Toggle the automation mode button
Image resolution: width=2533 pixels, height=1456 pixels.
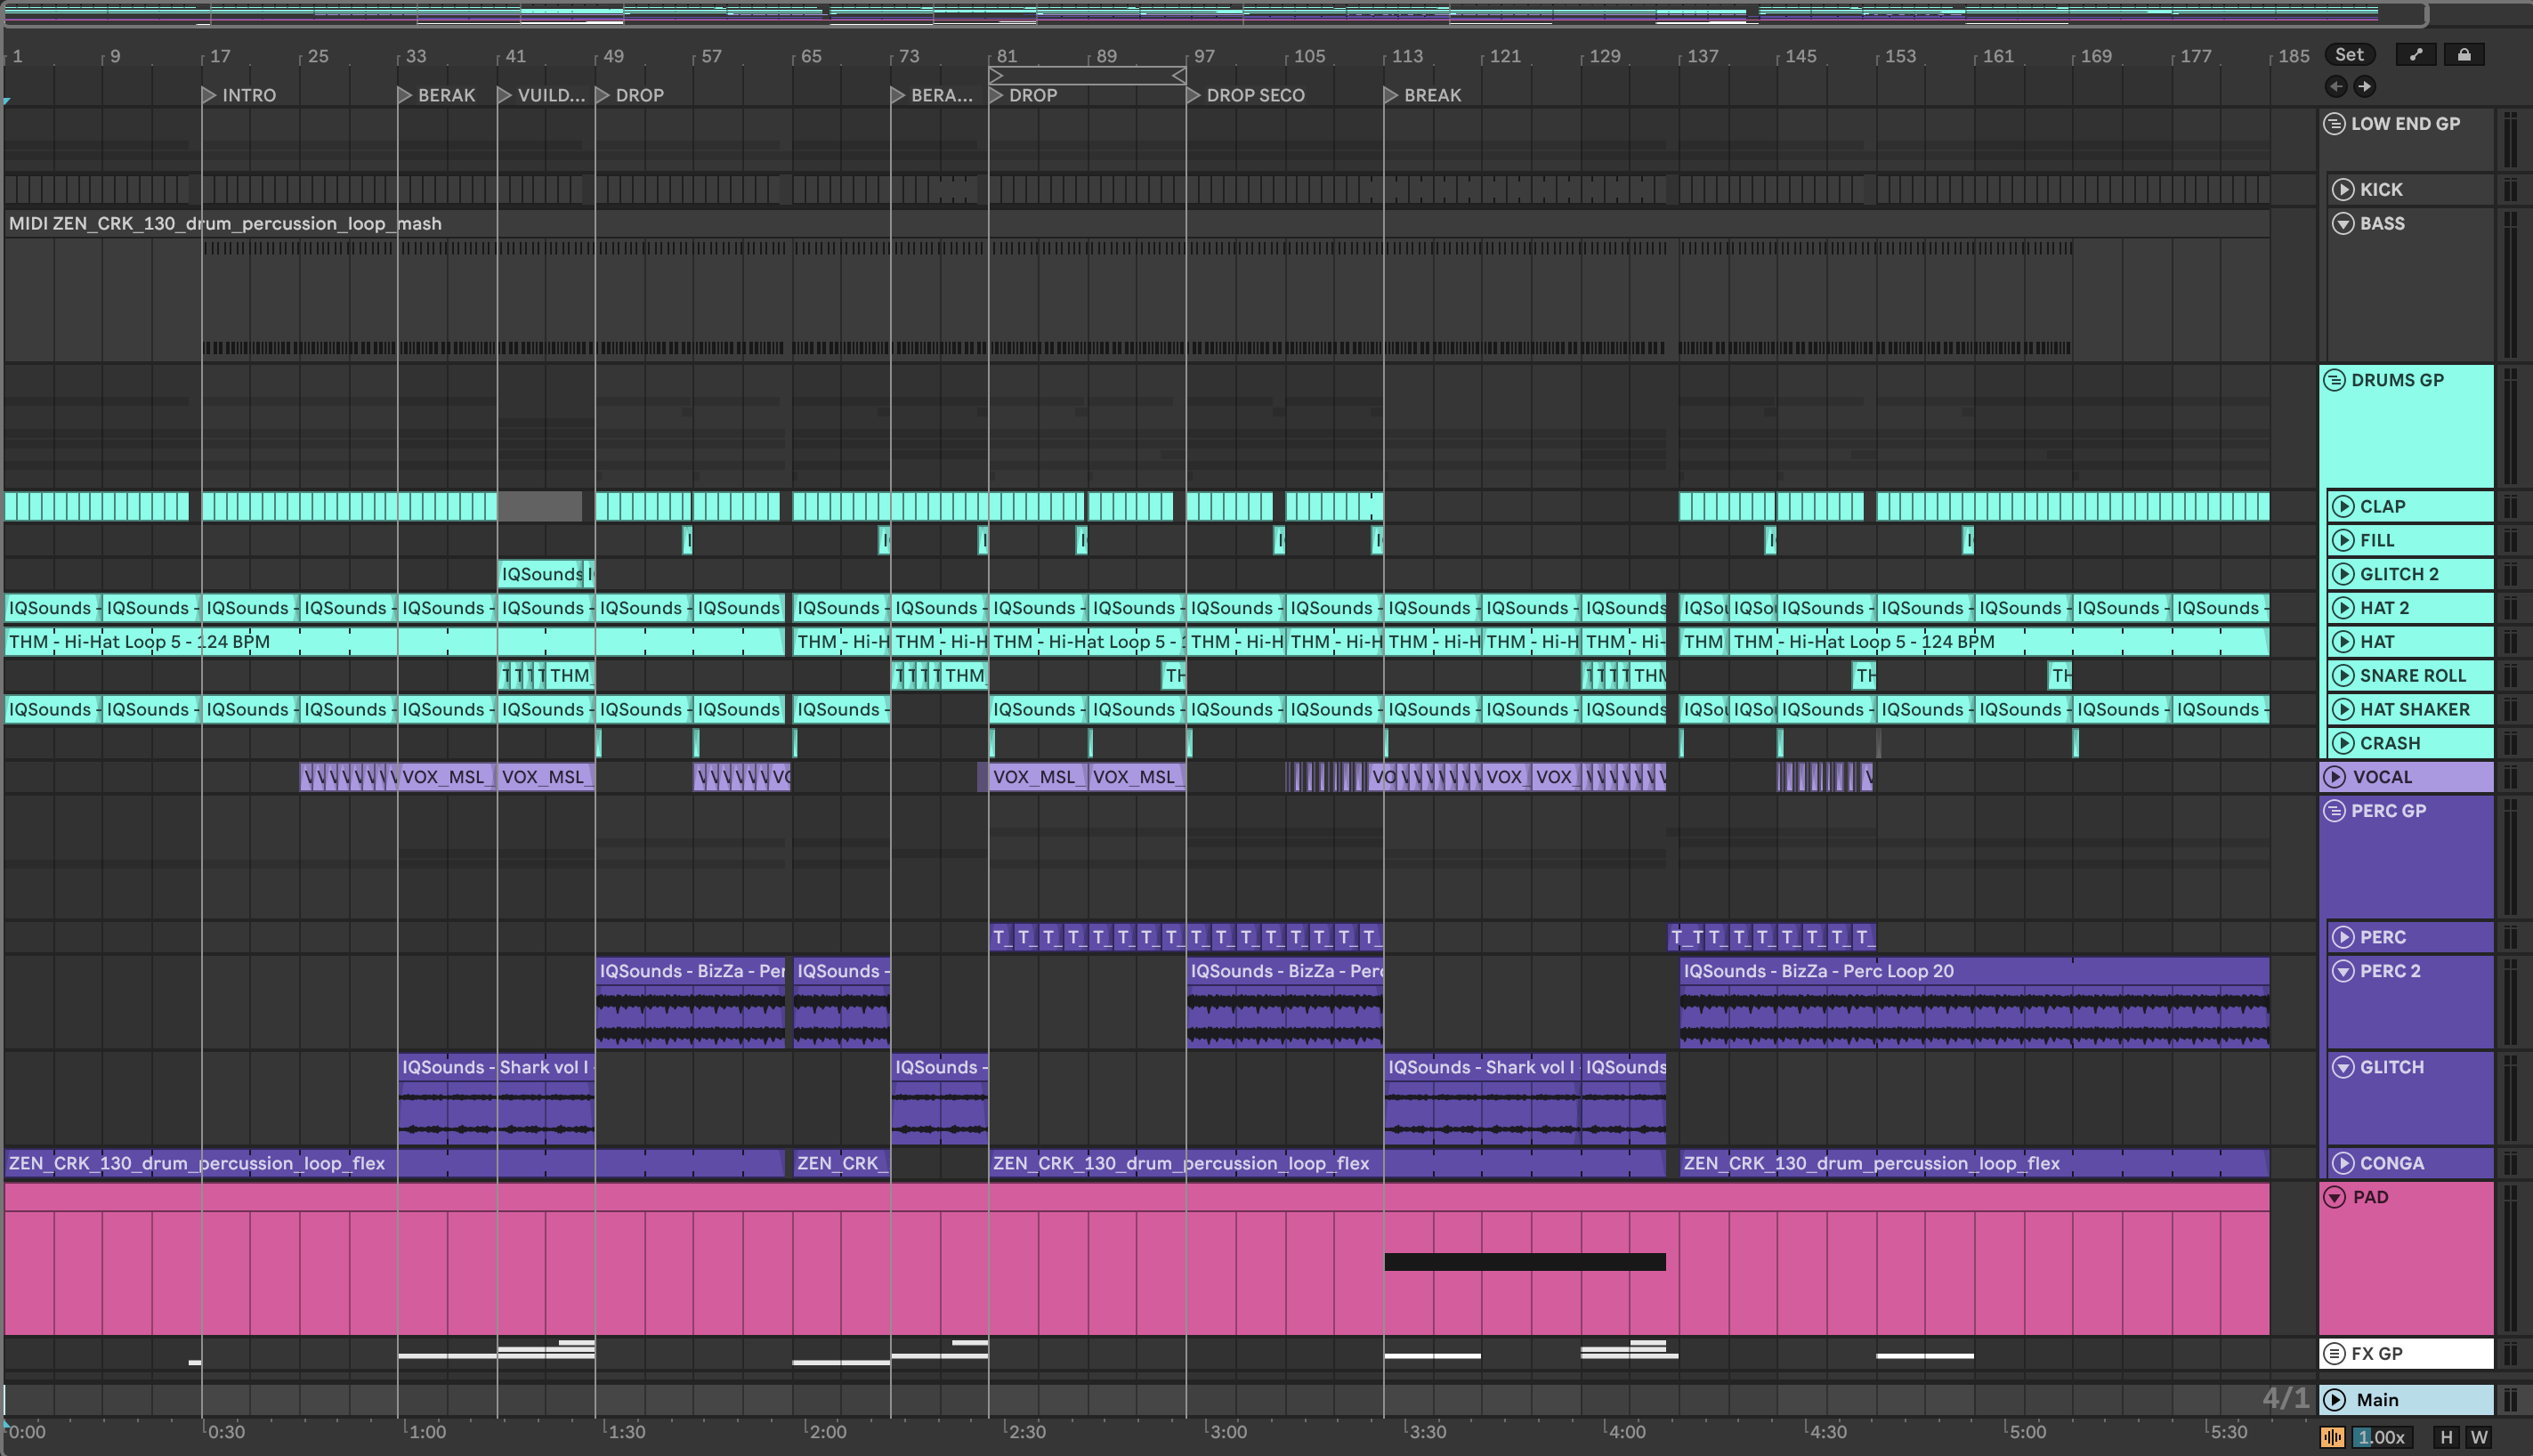tap(2416, 55)
